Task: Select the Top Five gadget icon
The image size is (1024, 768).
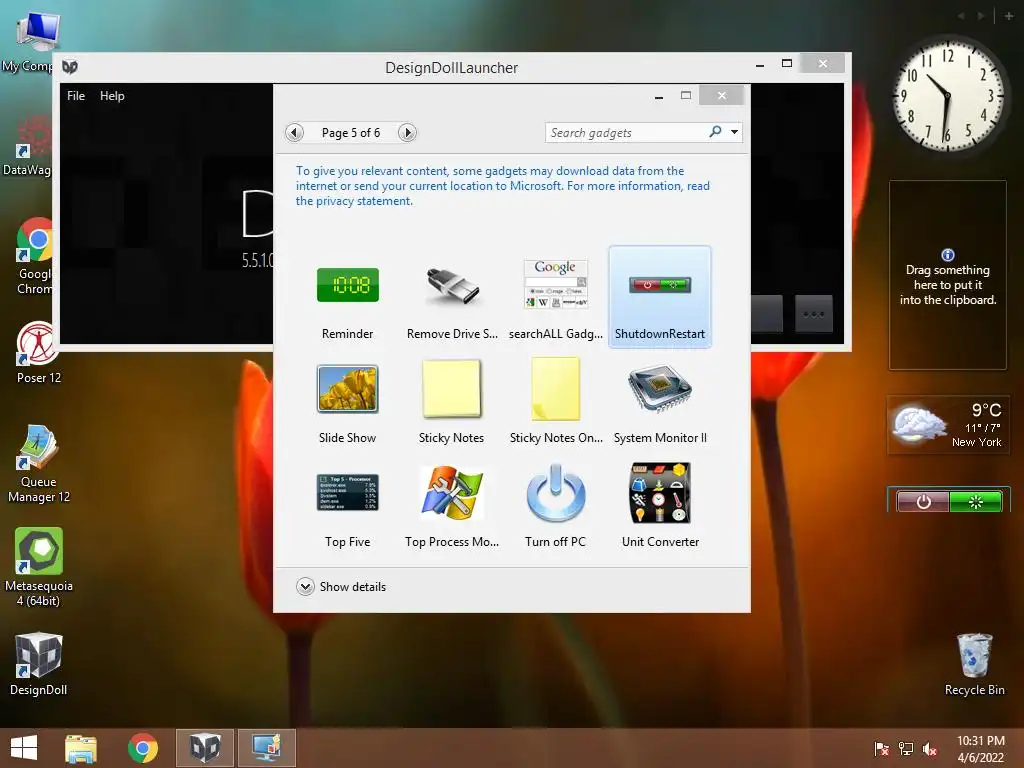Action: (x=347, y=492)
